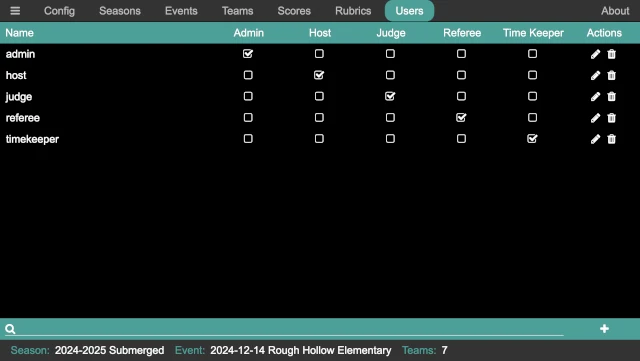
Task: Click the Judge column header
Action: [x=391, y=33]
